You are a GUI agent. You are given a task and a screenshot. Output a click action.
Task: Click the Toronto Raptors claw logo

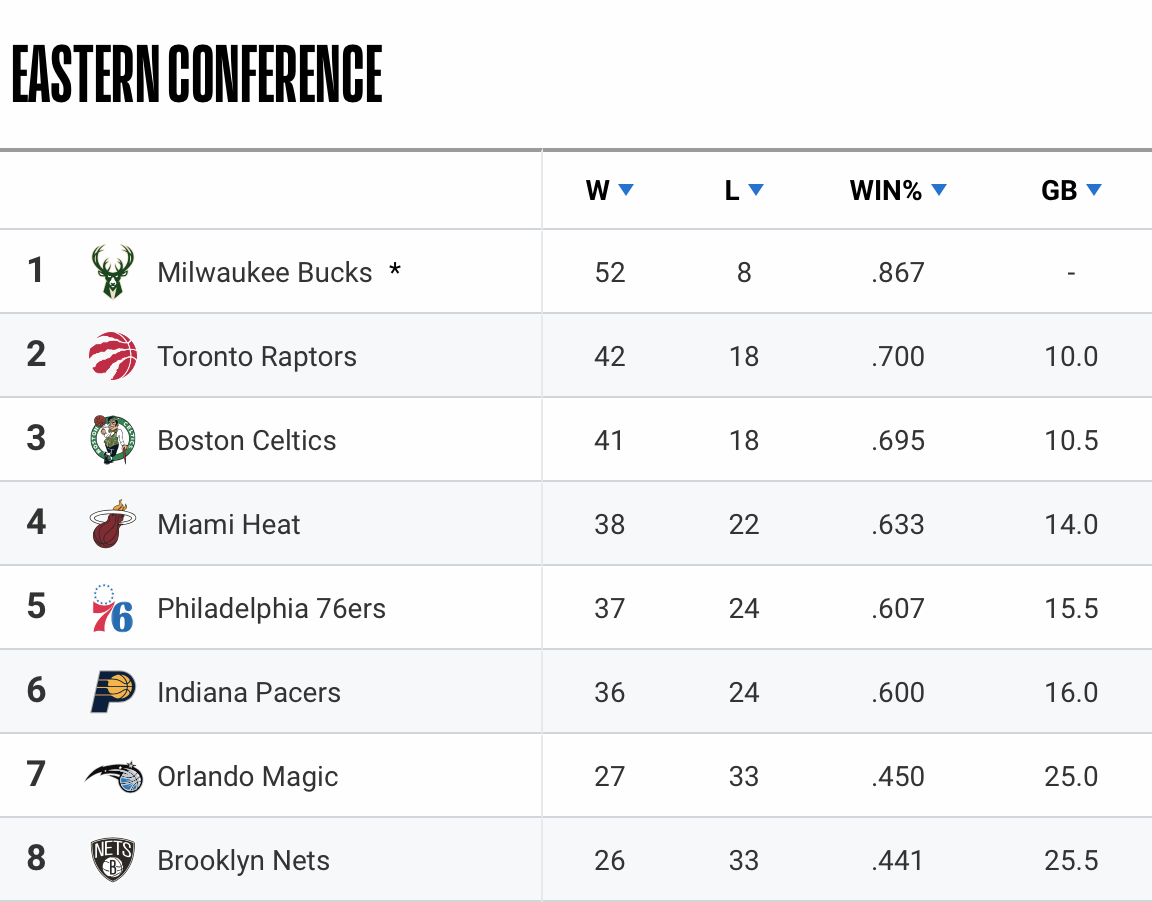tap(113, 356)
